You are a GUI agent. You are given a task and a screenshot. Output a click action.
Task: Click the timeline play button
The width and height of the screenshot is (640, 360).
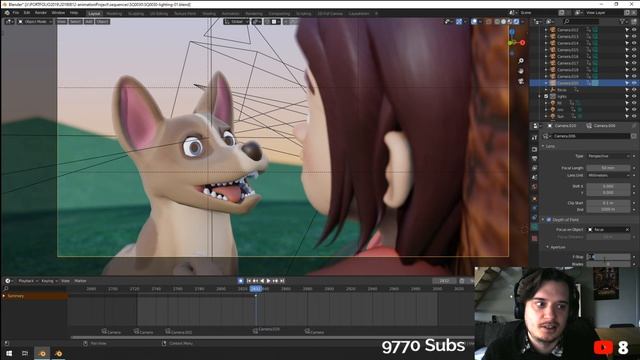tap(269, 281)
